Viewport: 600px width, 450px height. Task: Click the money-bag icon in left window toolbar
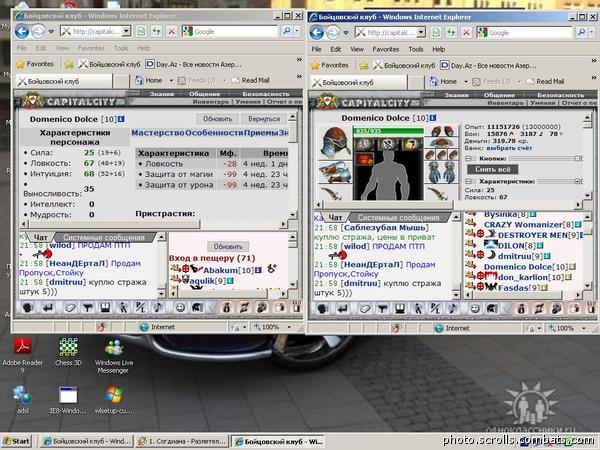pyautogui.click(x=227, y=308)
